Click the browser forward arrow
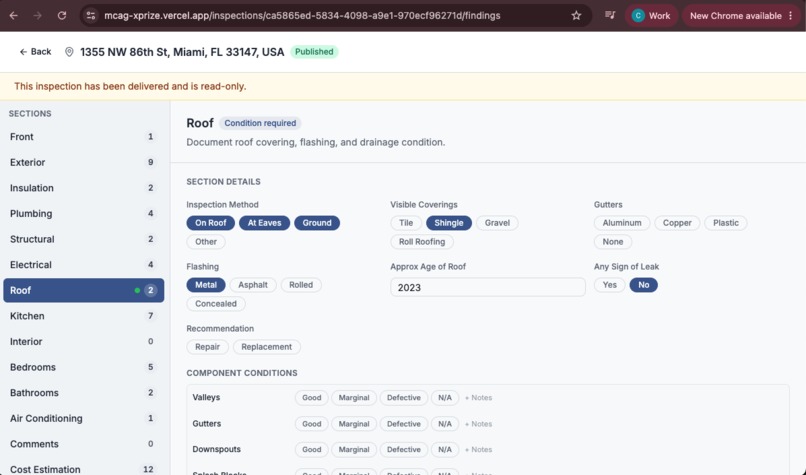The width and height of the screenshot is (806, 475). pos(38,15)
